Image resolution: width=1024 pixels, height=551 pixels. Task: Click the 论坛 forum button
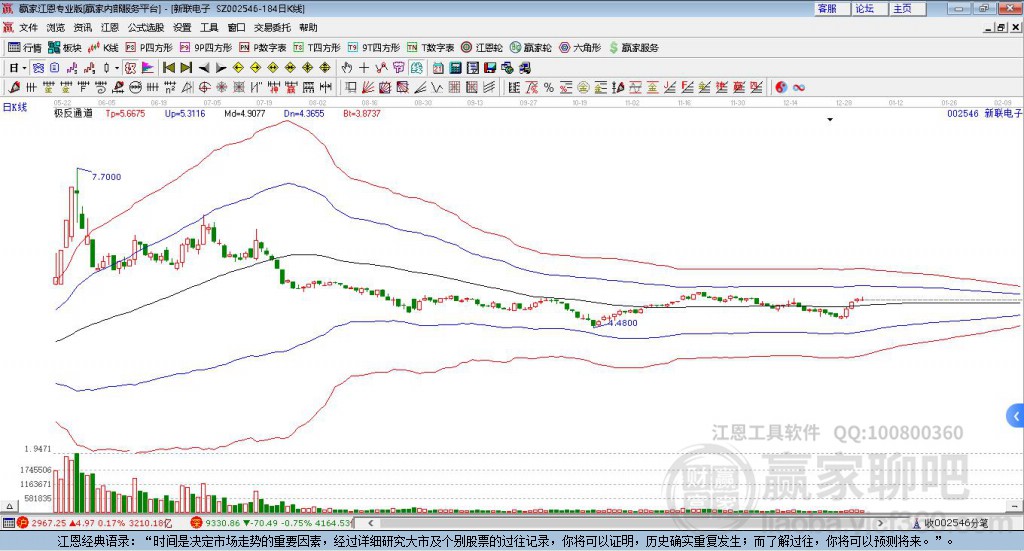869,8
